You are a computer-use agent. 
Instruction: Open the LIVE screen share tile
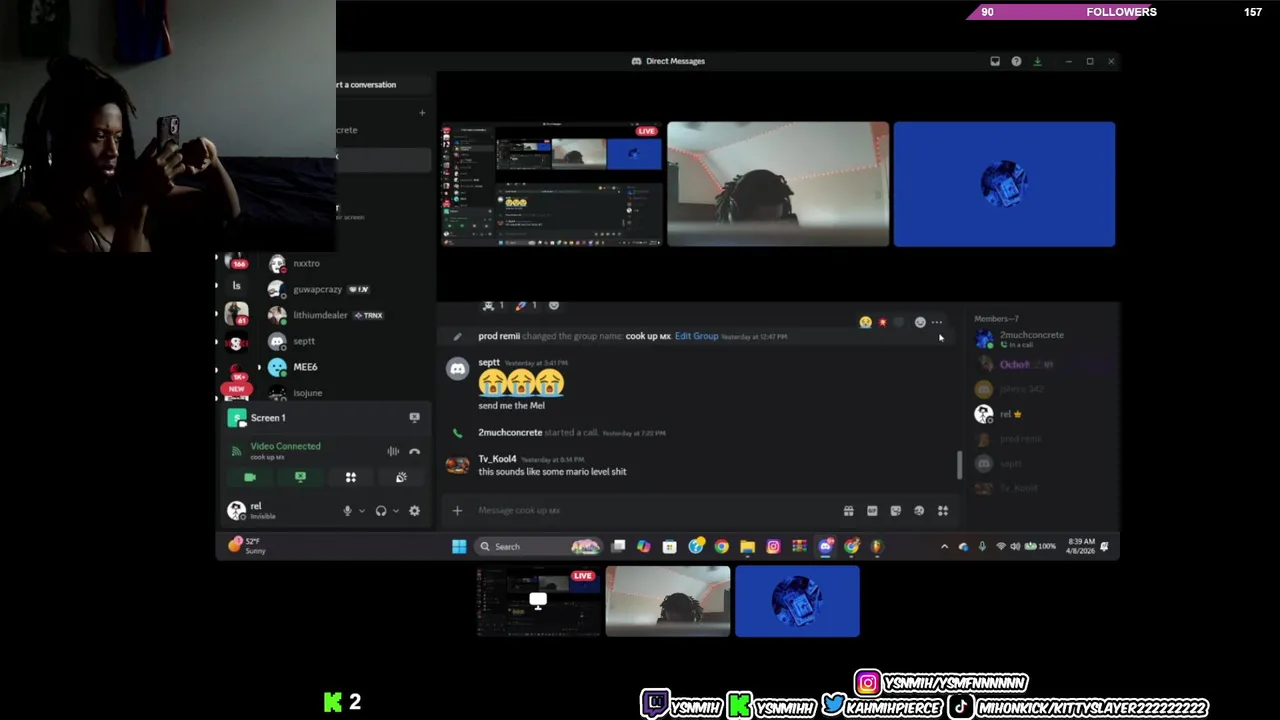click(552, 184)
